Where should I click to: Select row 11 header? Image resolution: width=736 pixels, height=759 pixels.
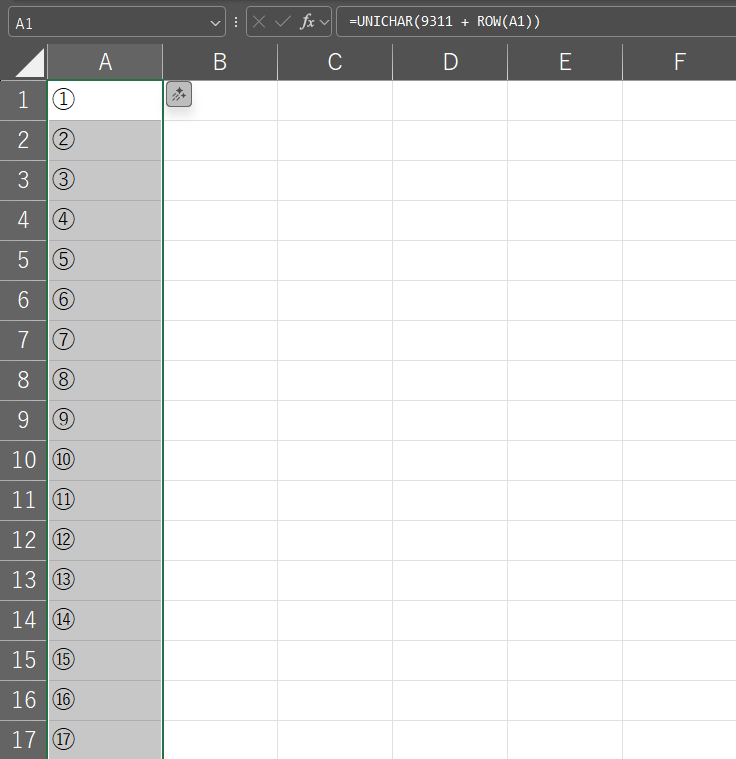click(23, 501)
